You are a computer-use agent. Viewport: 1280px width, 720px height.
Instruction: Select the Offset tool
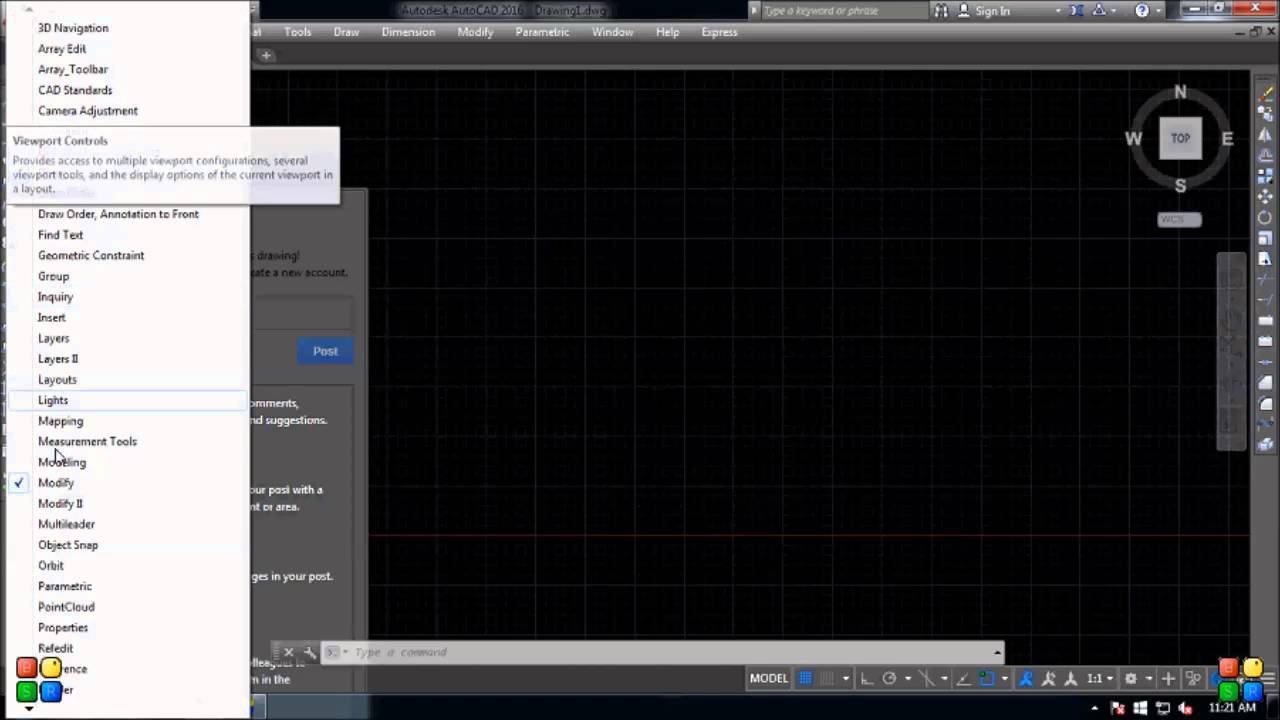point(1265,155)
